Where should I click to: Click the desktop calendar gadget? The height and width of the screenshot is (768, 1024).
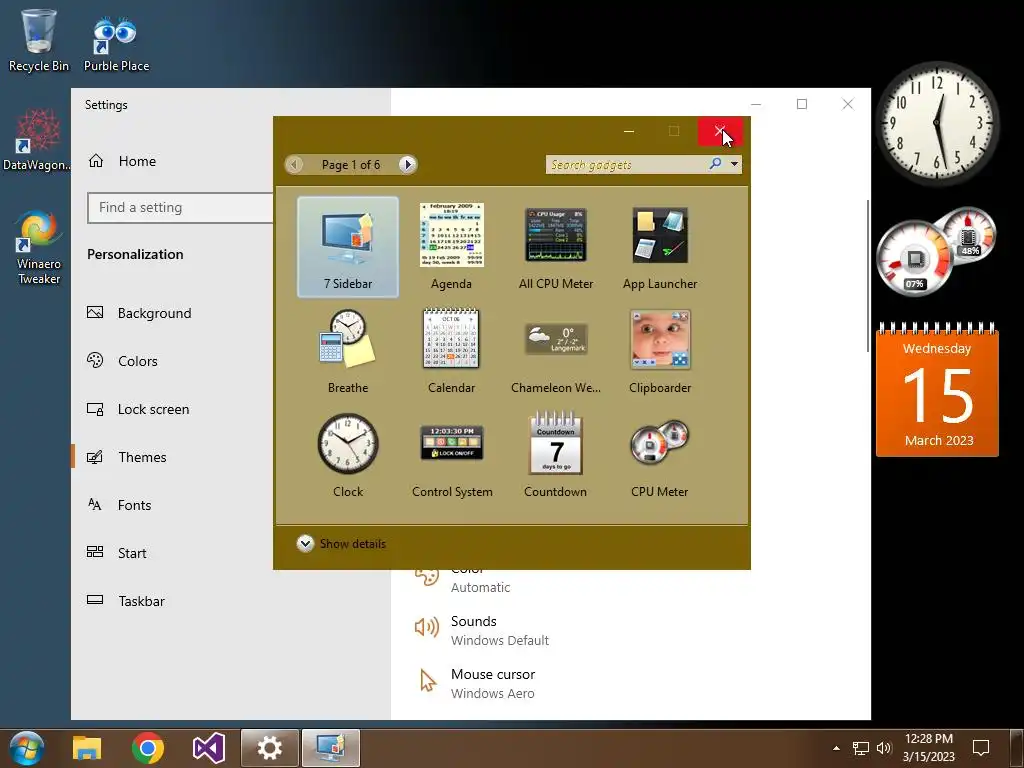point(937,390)
